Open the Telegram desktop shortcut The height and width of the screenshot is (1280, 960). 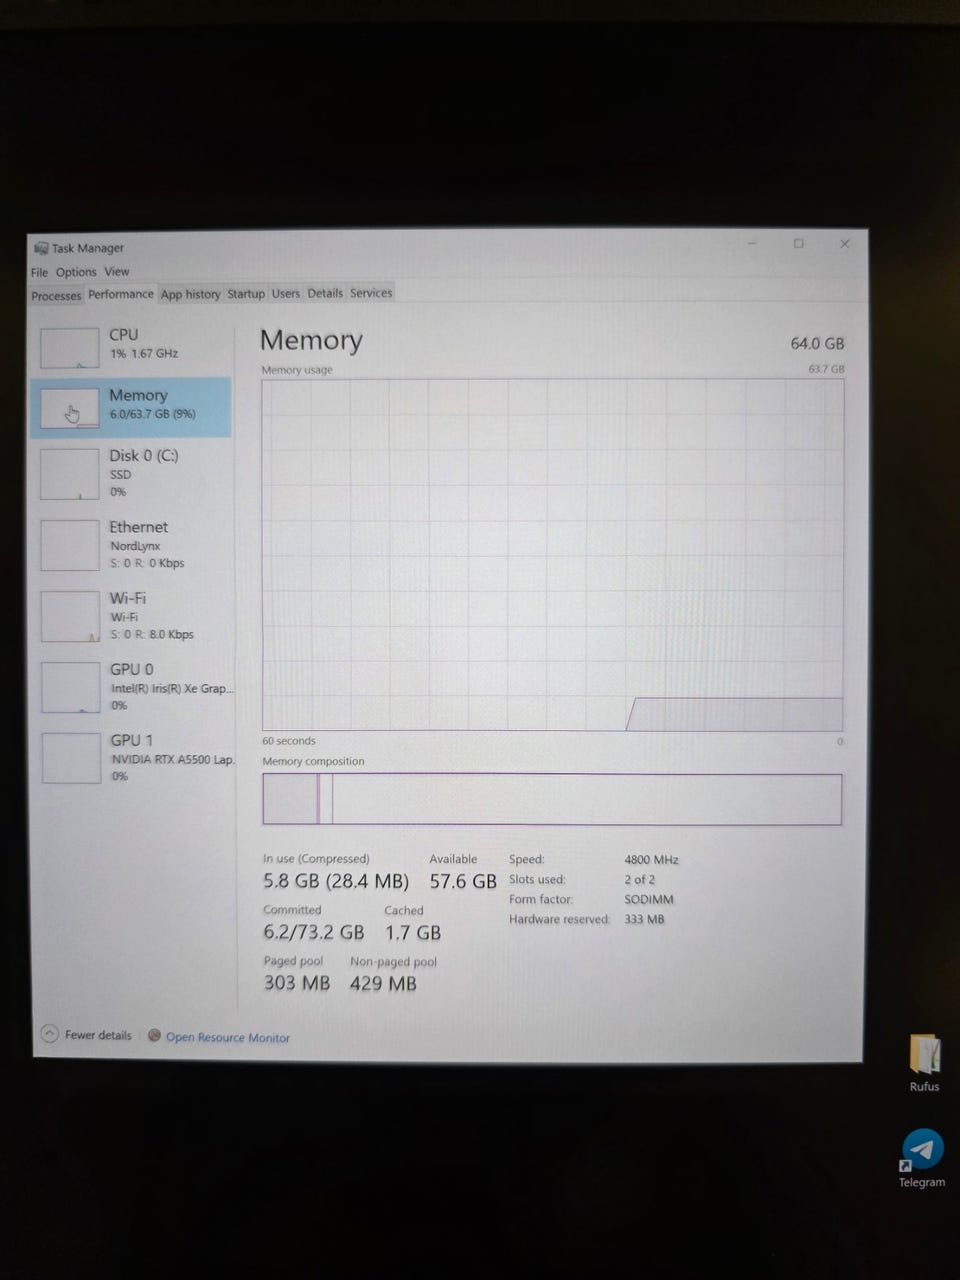922,1158
